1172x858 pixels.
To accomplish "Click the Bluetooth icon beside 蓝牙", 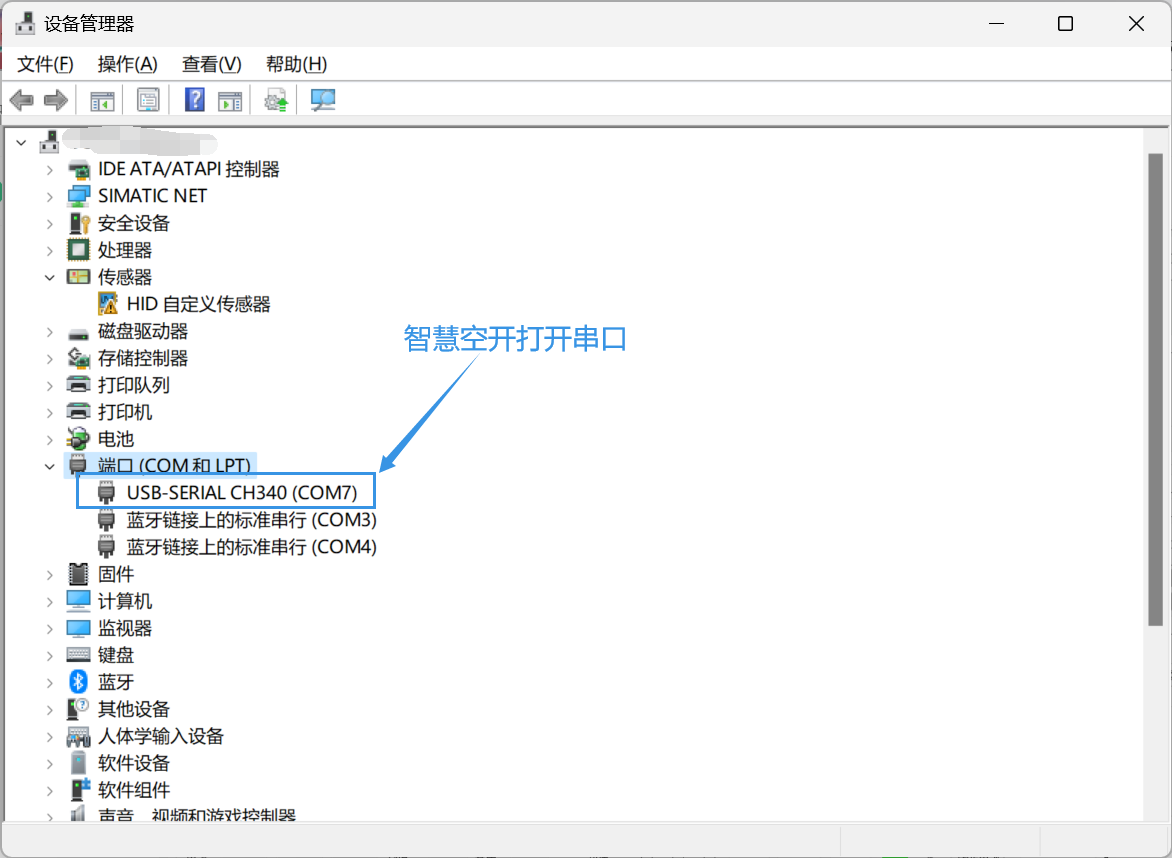I will pos(78,682).
